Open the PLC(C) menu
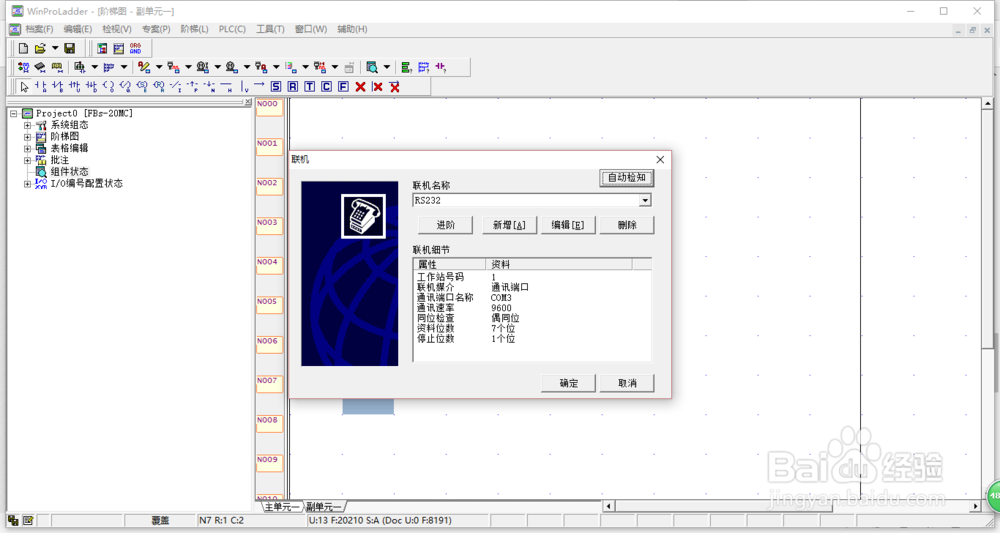 (232, 29)
